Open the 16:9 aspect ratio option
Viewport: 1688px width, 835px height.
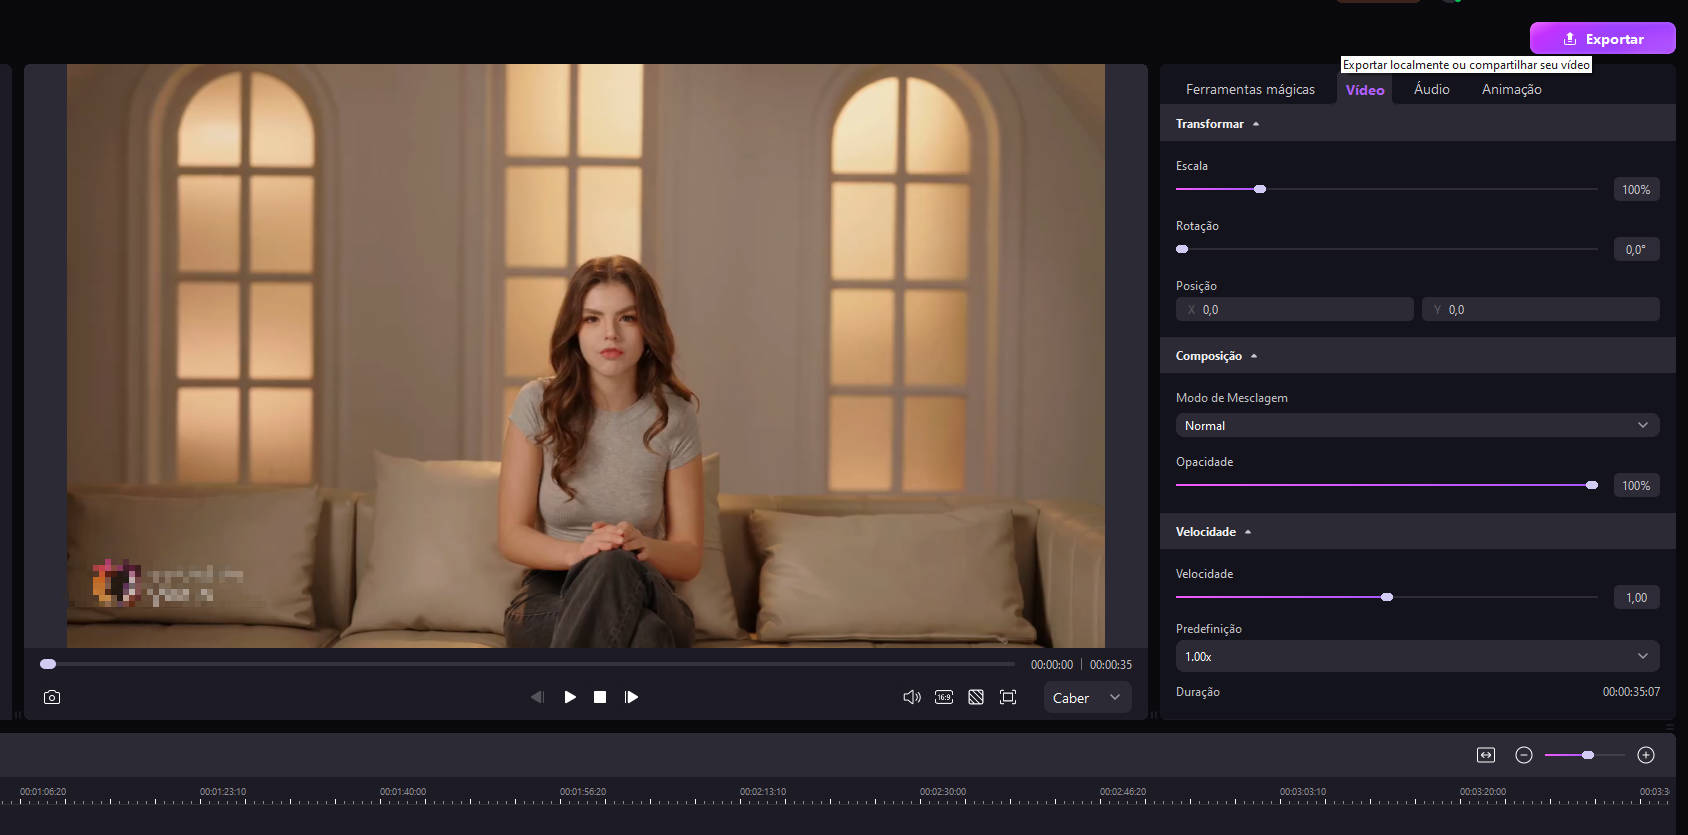(944, 697)
